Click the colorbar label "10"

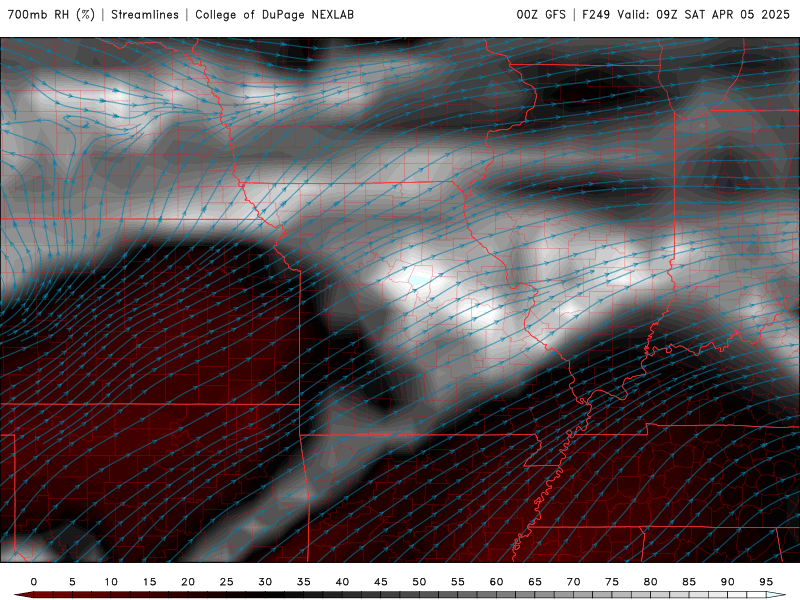[x=111, y=582]
